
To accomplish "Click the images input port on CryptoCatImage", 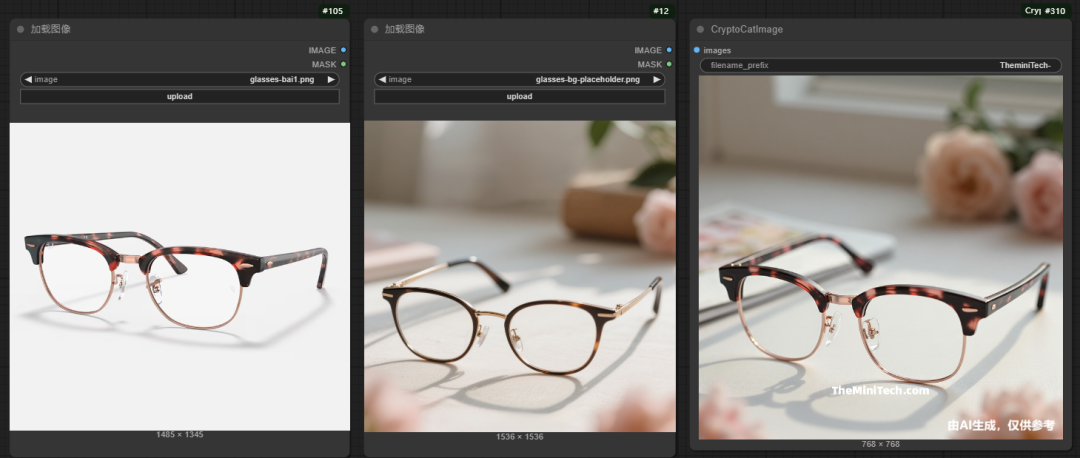I will (x=697, y=50).
